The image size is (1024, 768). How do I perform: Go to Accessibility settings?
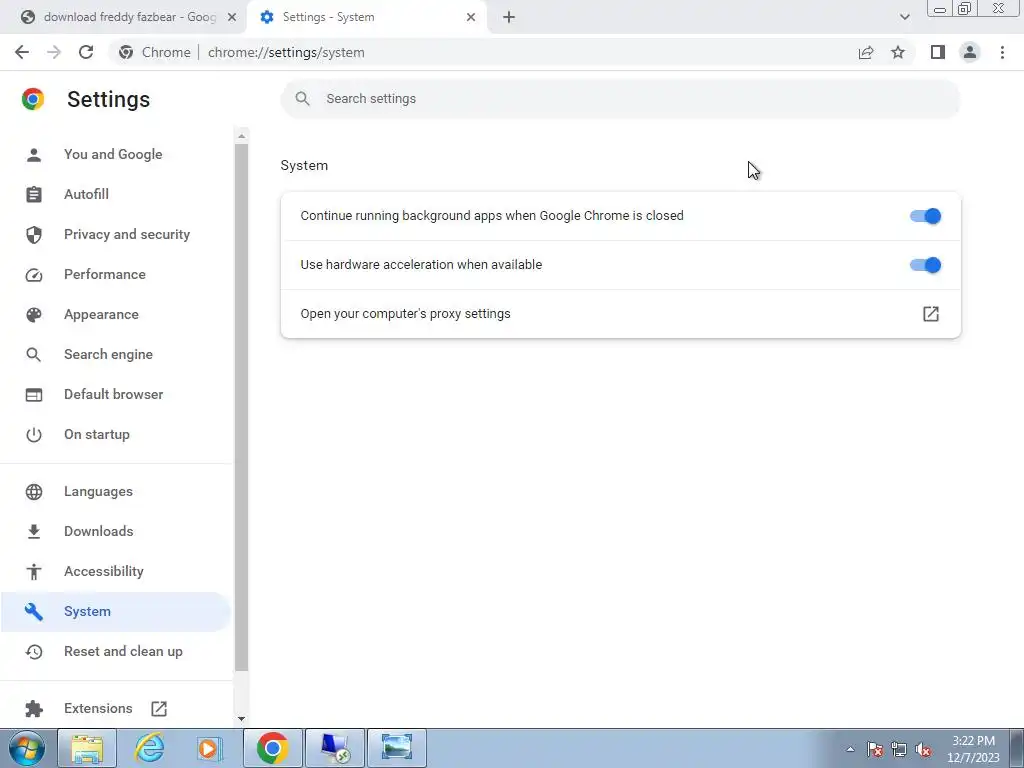point(104,571)
